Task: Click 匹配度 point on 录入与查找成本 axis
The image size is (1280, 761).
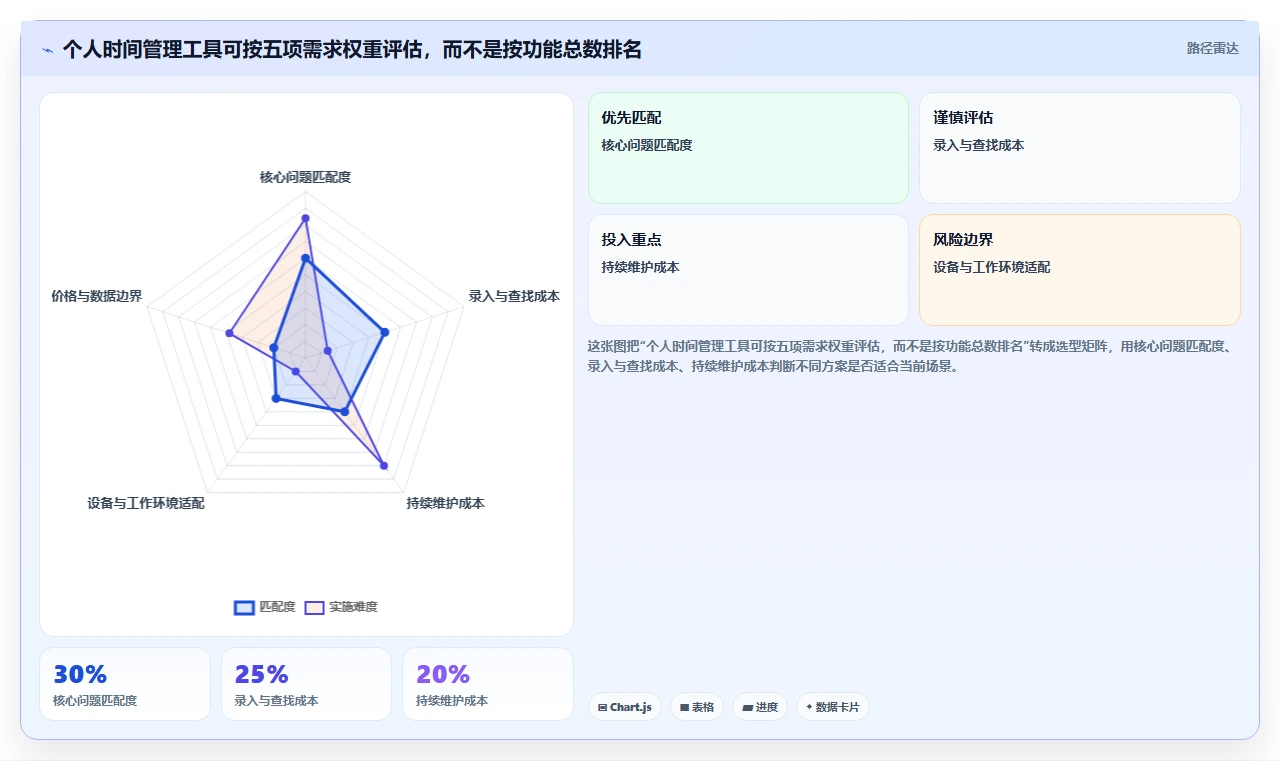Action: tap(384, 332)
